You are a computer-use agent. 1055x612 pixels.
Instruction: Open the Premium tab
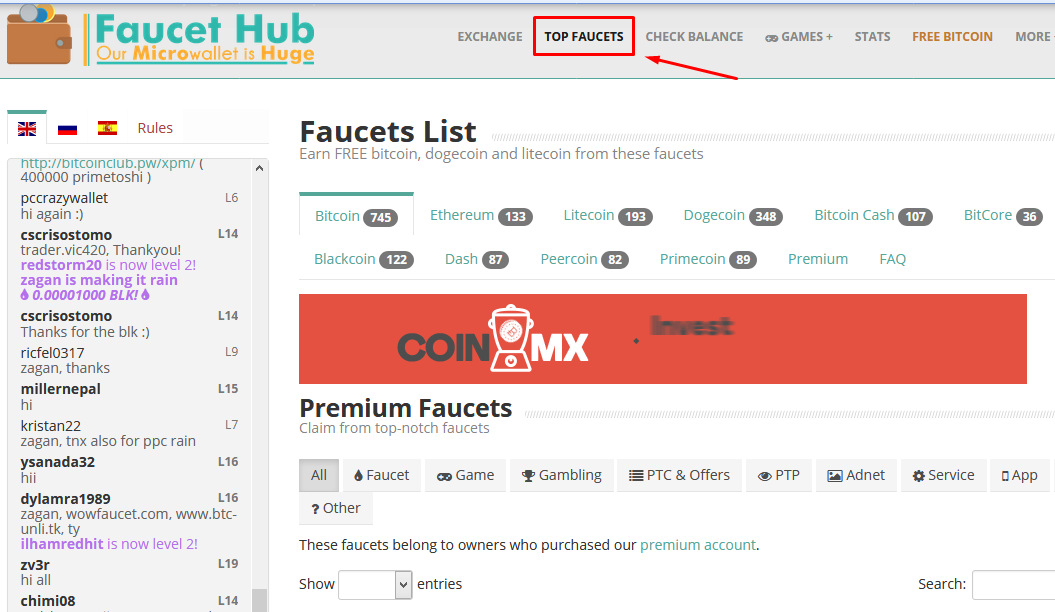pos(817,259)
